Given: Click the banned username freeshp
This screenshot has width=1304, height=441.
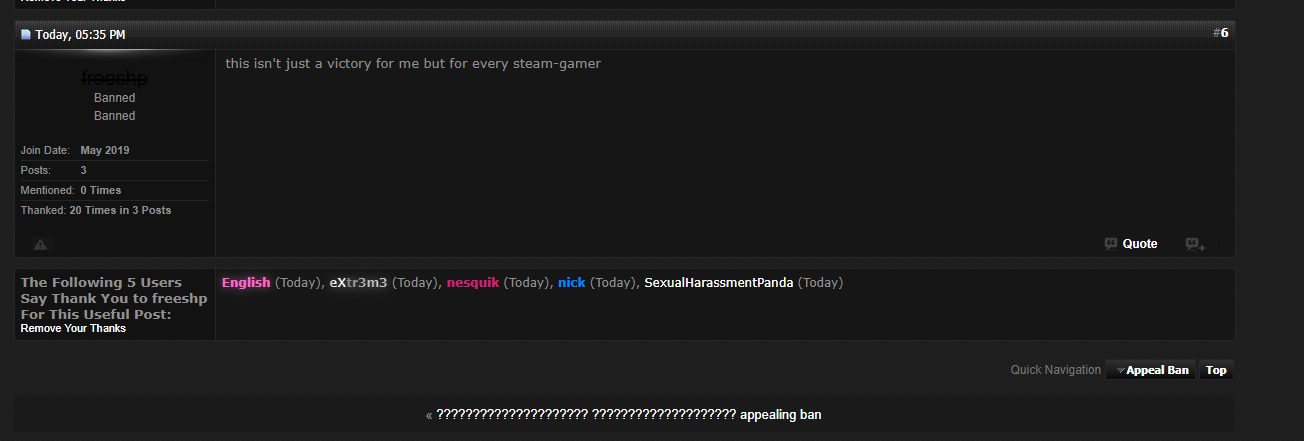Looking at the screenshot, I should [114, 78].
